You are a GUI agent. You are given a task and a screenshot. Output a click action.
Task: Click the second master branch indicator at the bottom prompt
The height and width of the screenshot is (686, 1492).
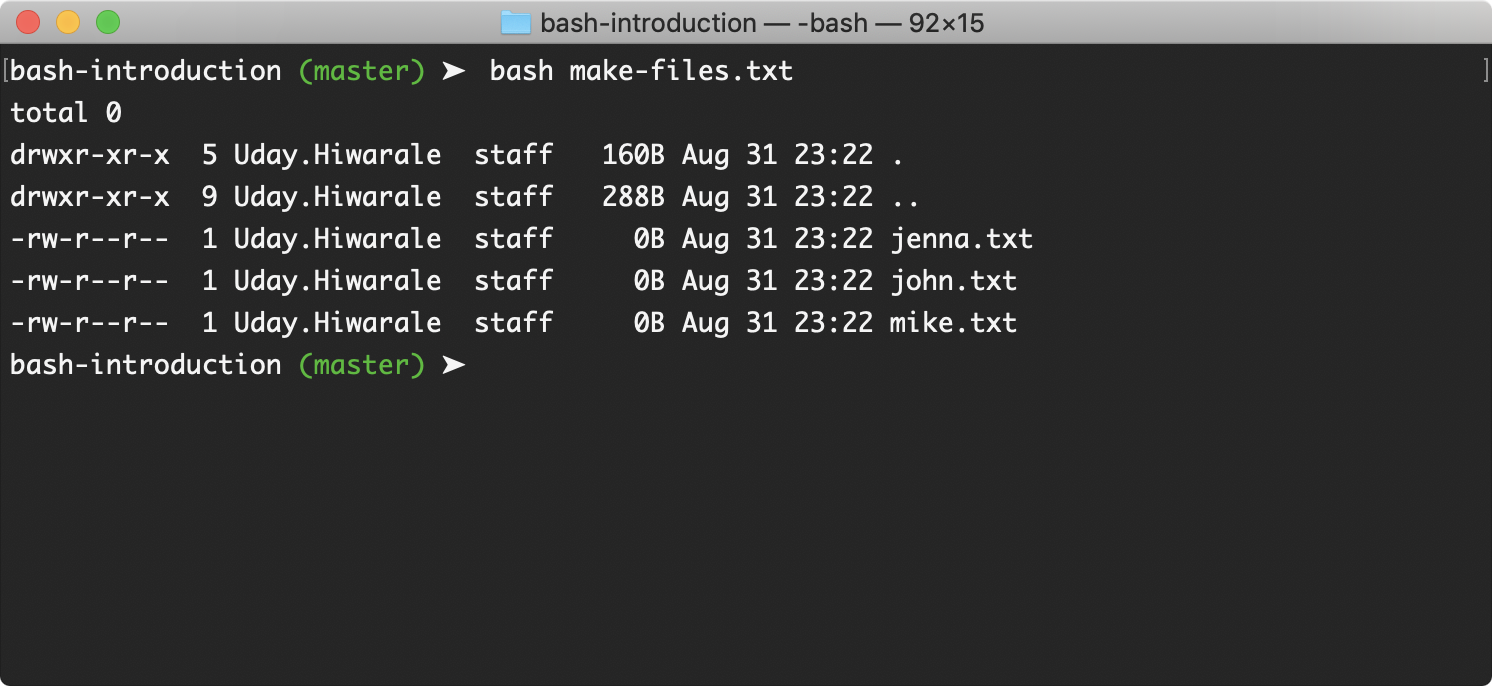click(365, 364)
